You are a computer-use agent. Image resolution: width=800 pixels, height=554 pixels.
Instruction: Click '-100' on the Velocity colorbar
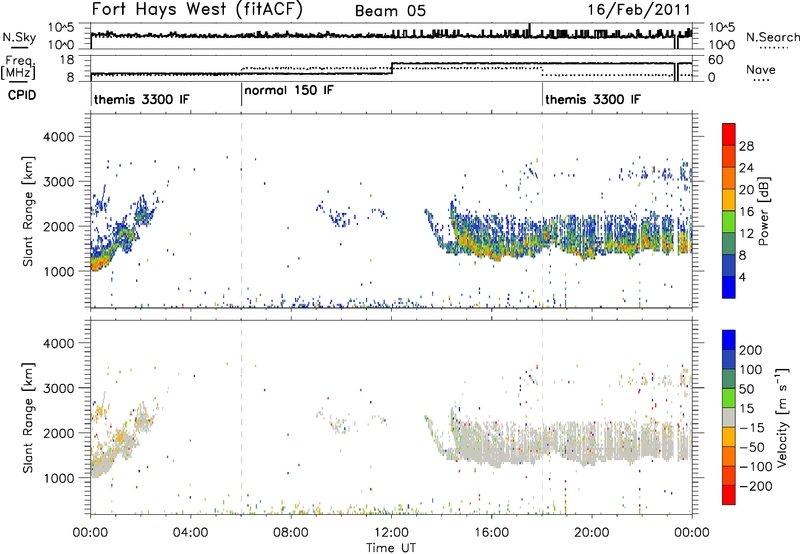[x=755, y=467]
